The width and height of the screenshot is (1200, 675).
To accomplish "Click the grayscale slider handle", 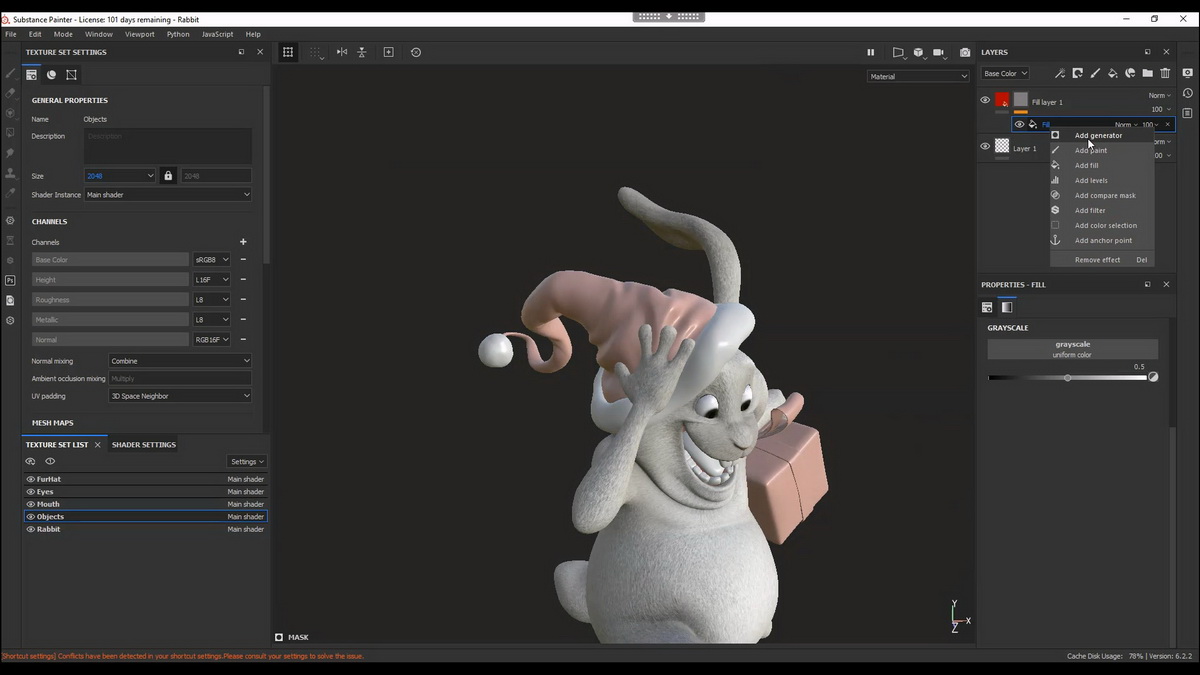I will coord(1068,378).
